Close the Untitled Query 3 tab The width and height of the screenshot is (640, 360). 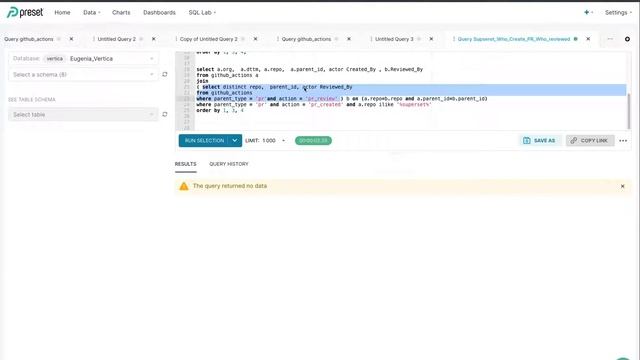[x=431, y=39]
